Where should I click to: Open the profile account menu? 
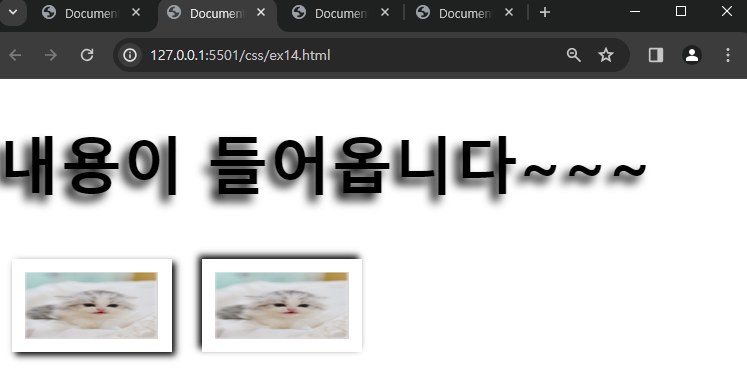click(692, 55)
